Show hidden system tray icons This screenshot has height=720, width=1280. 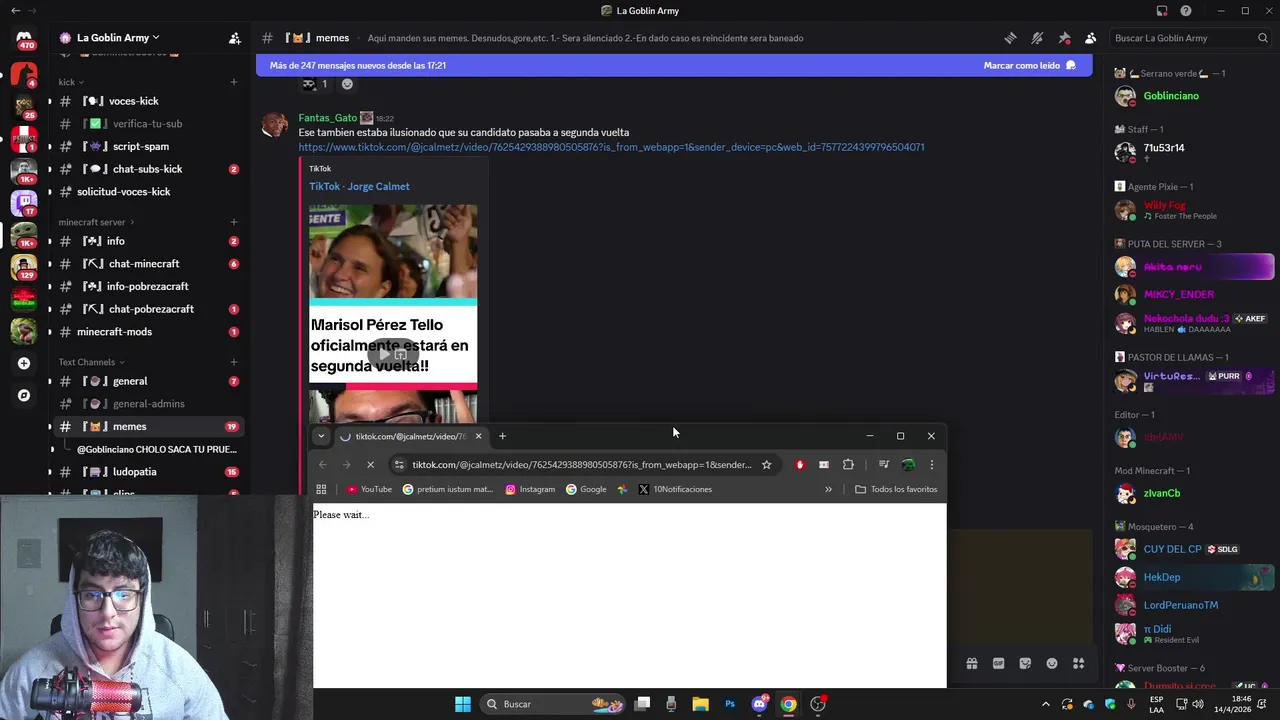pyautogui.click(x=1046, y=704)
